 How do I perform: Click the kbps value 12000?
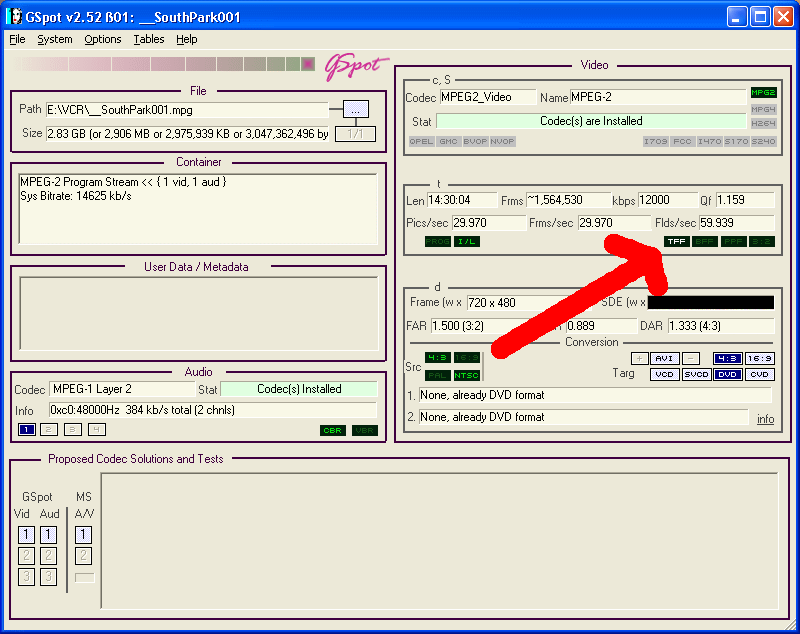667,200
